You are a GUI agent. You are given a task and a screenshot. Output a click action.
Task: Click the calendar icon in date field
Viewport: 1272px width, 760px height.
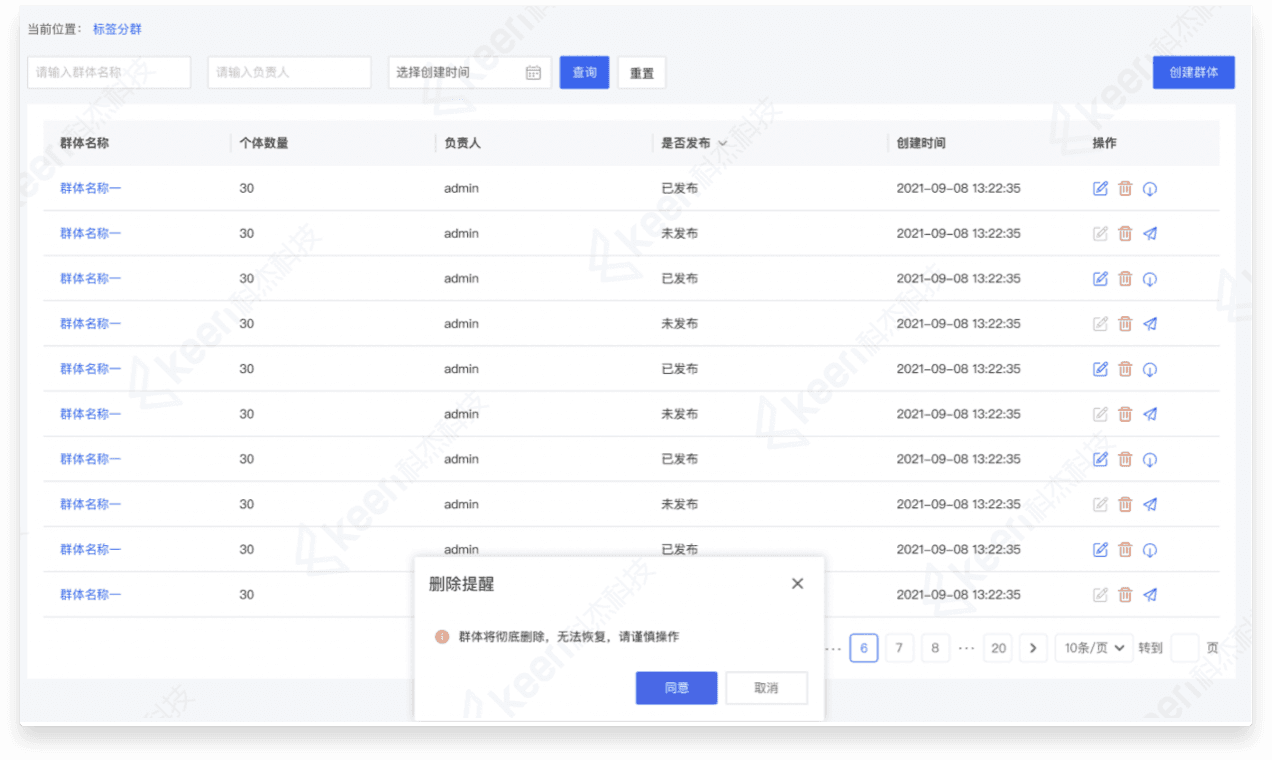click(x=533, y=73)
